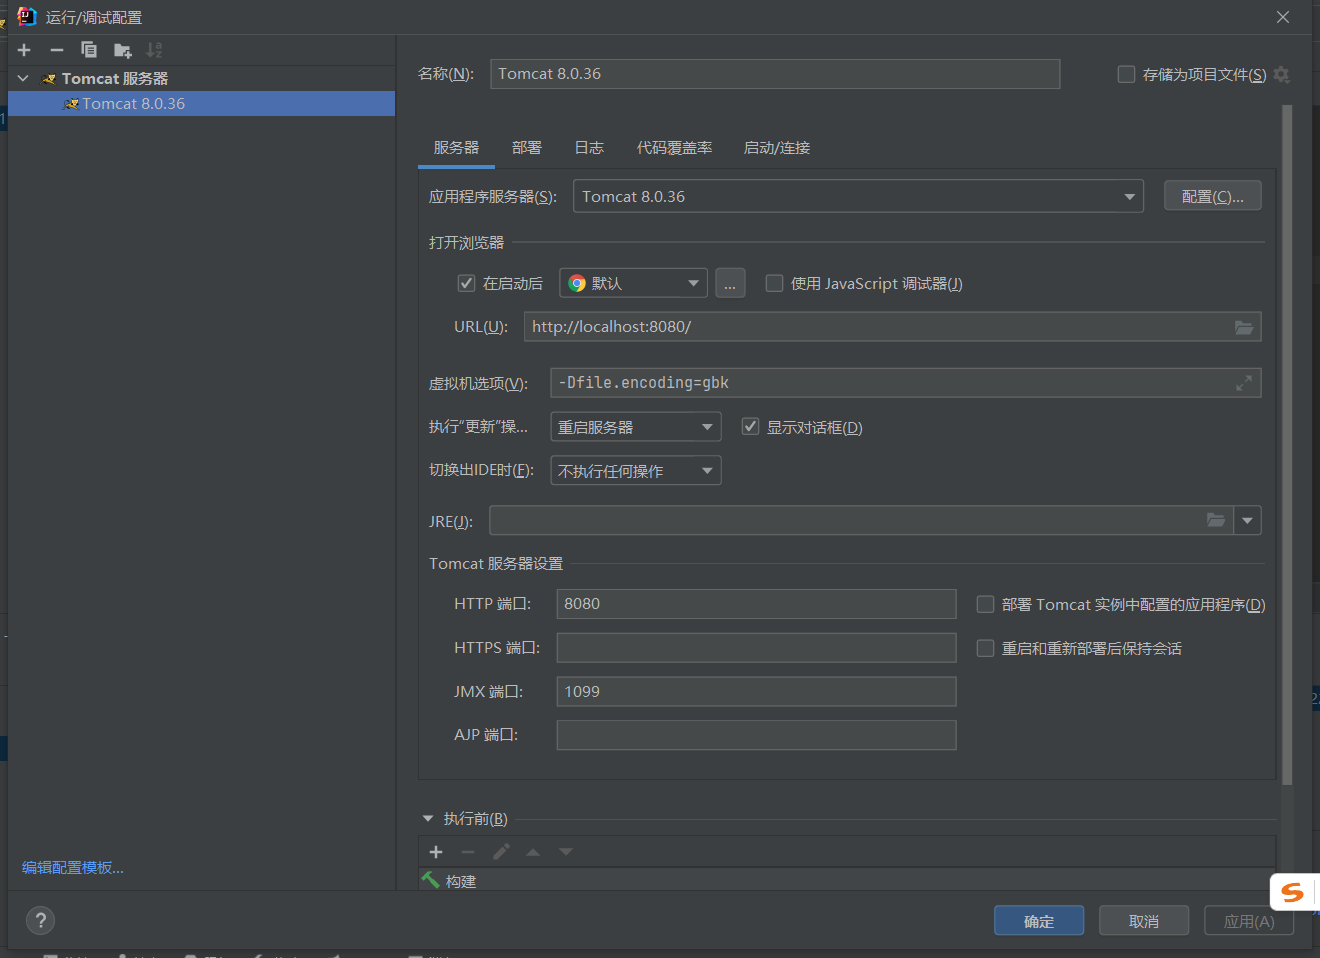Enable deploy applications configured in Tomcat instance
The height and width of the screenshot is (958, 1320).
[x=985, y=604]
